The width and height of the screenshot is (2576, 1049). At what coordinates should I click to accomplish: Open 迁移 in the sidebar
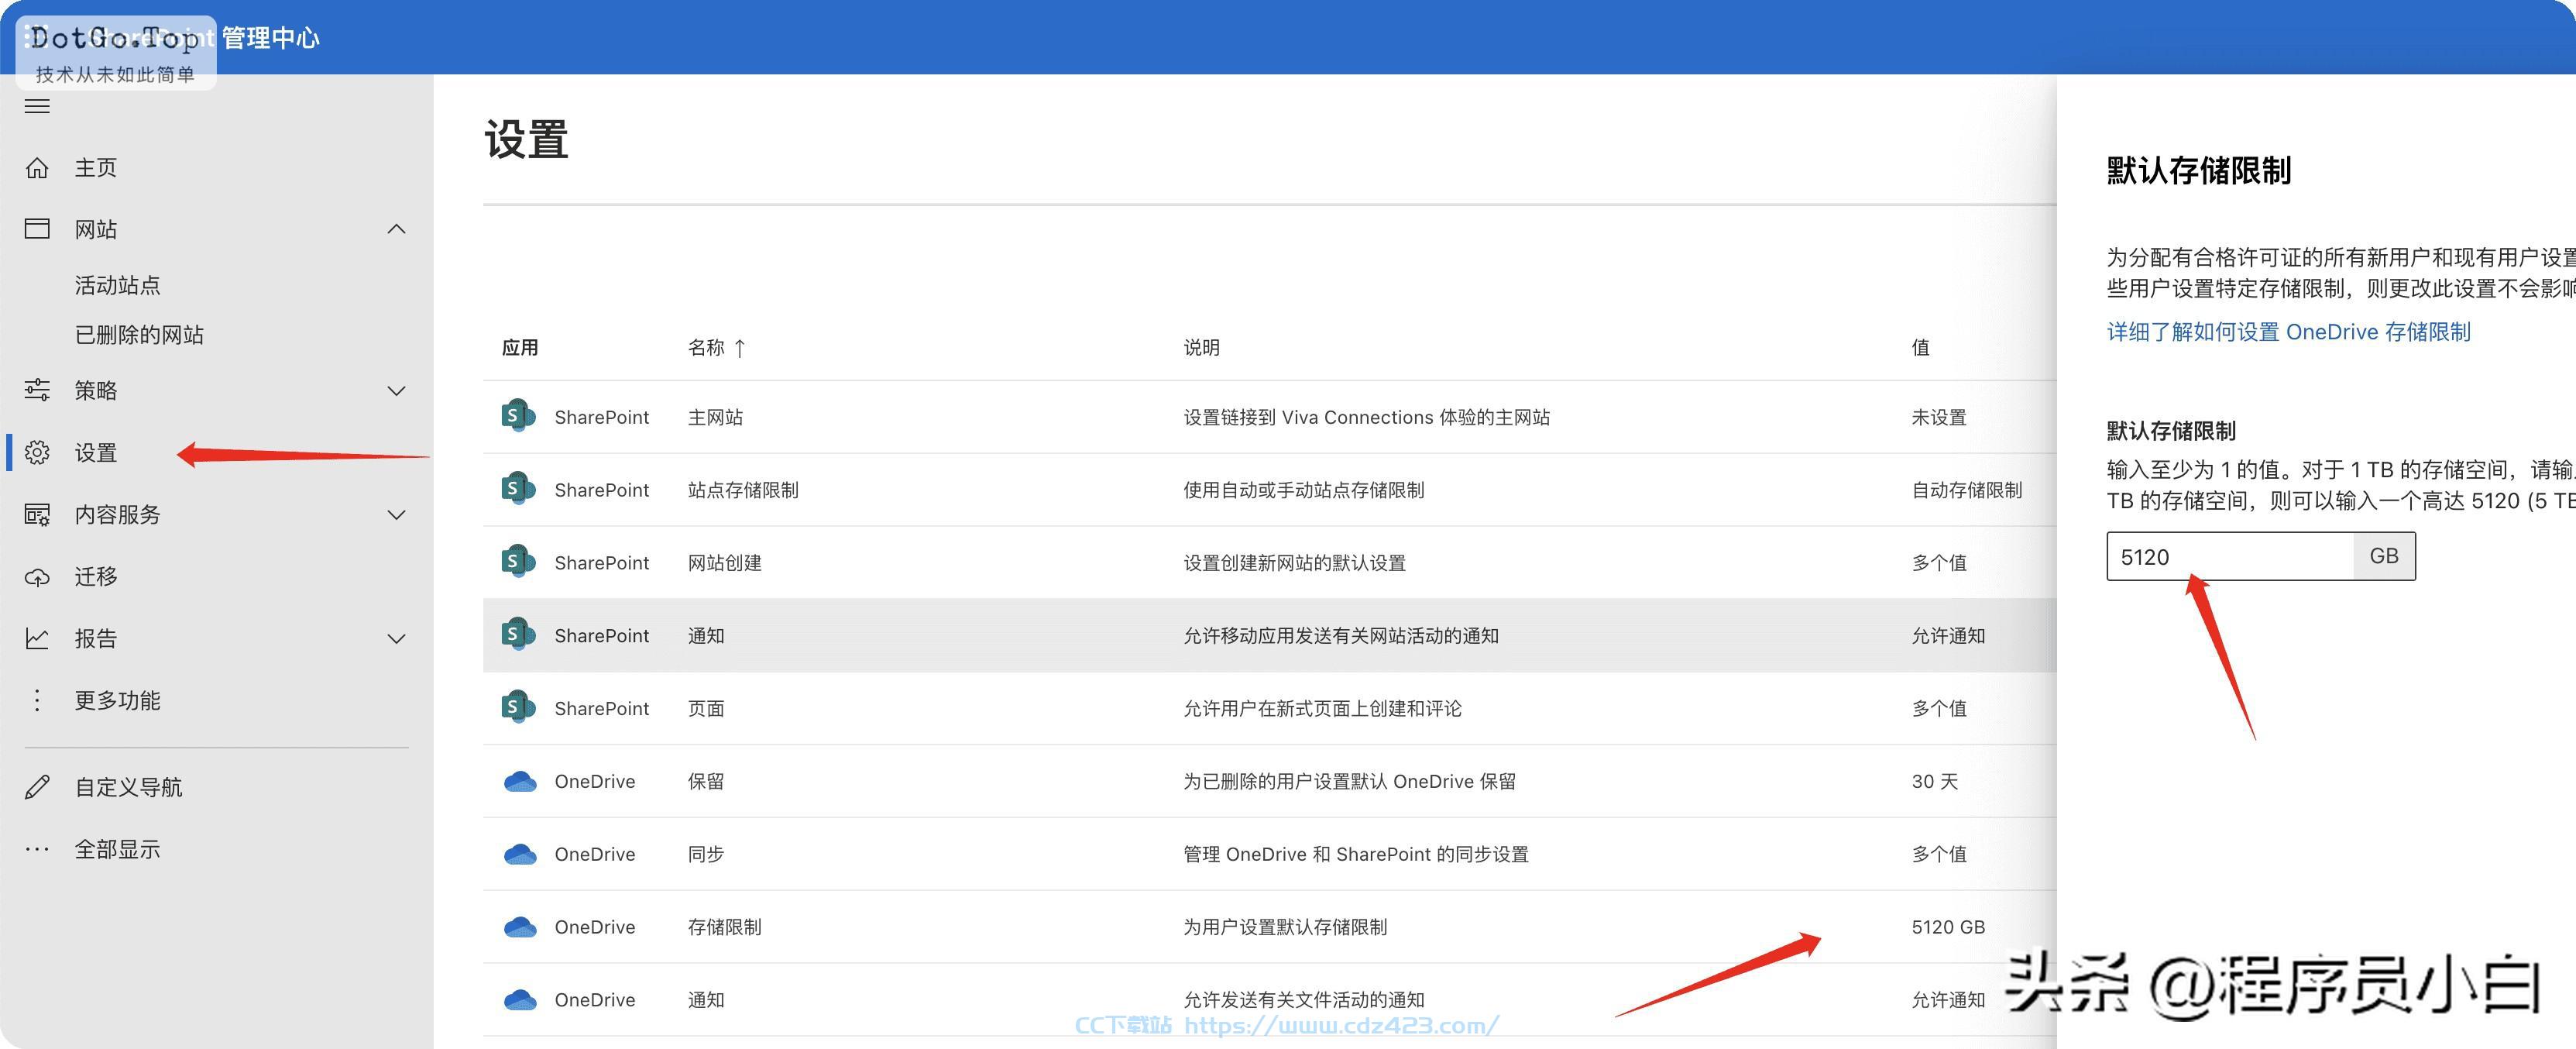[96, 576]
